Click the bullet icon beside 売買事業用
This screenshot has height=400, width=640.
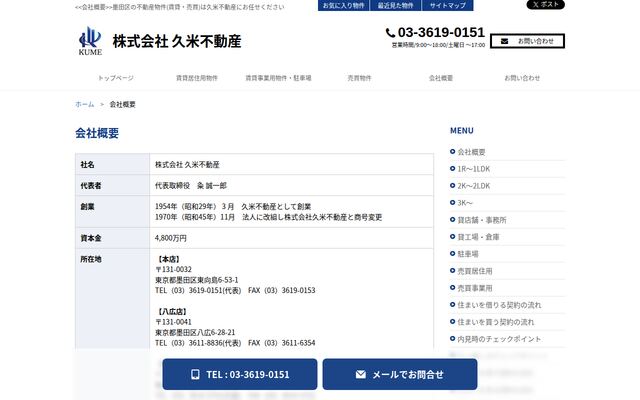coord(452,288)
